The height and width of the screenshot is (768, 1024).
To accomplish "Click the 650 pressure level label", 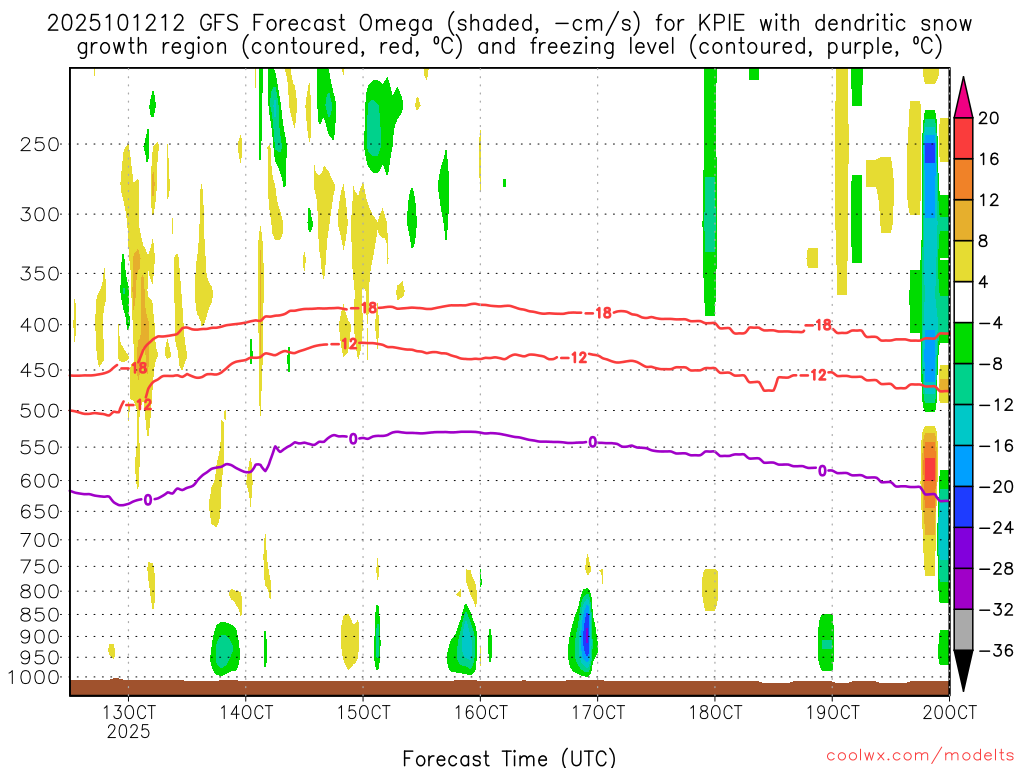I will tap(40, 511).
